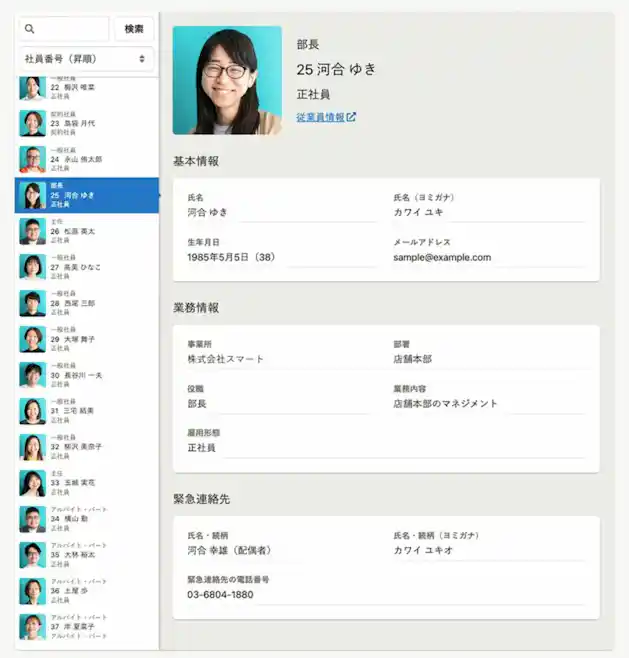Select employee number 36 in the list
The height and width of the screenshot is (658, 629).
[x=87, y=591]
